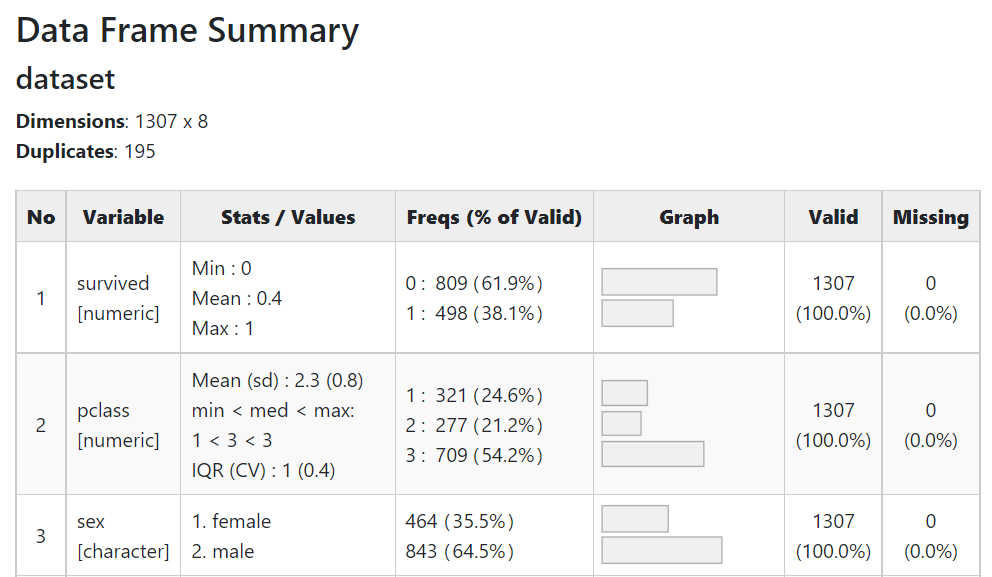Select the 'survived [numeric]' variable cell

pyautogui.click(x=118, y=298)
